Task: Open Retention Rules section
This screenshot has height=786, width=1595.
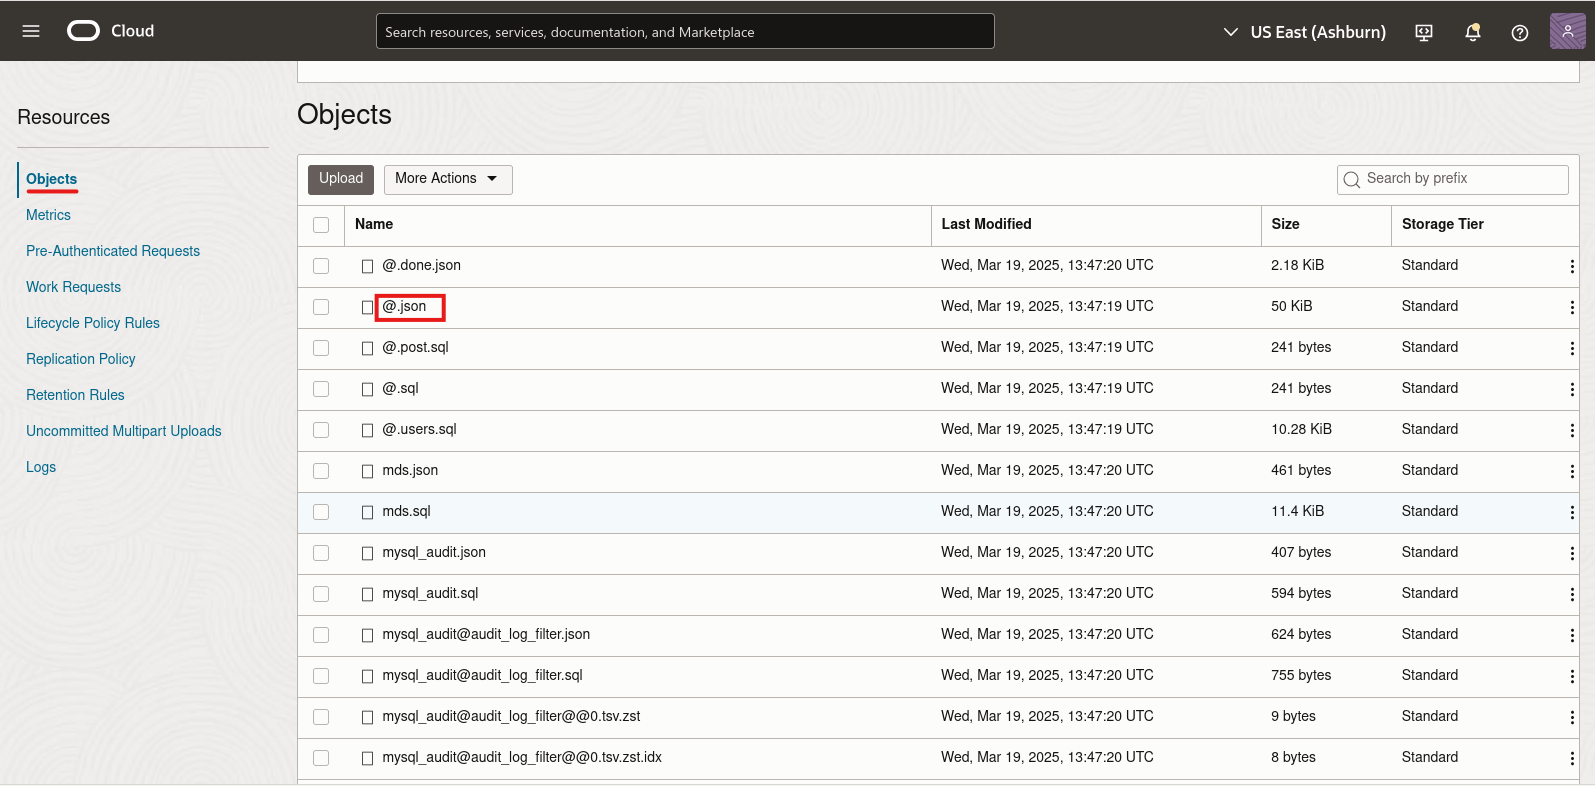Action: (x=75, y=395)
